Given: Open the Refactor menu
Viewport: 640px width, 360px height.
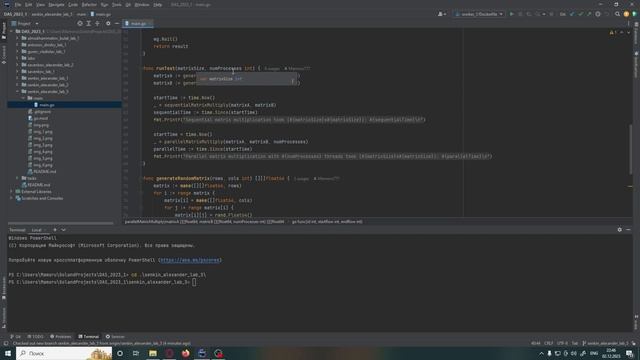Looking at the screenshot, I should click(89, 4).
